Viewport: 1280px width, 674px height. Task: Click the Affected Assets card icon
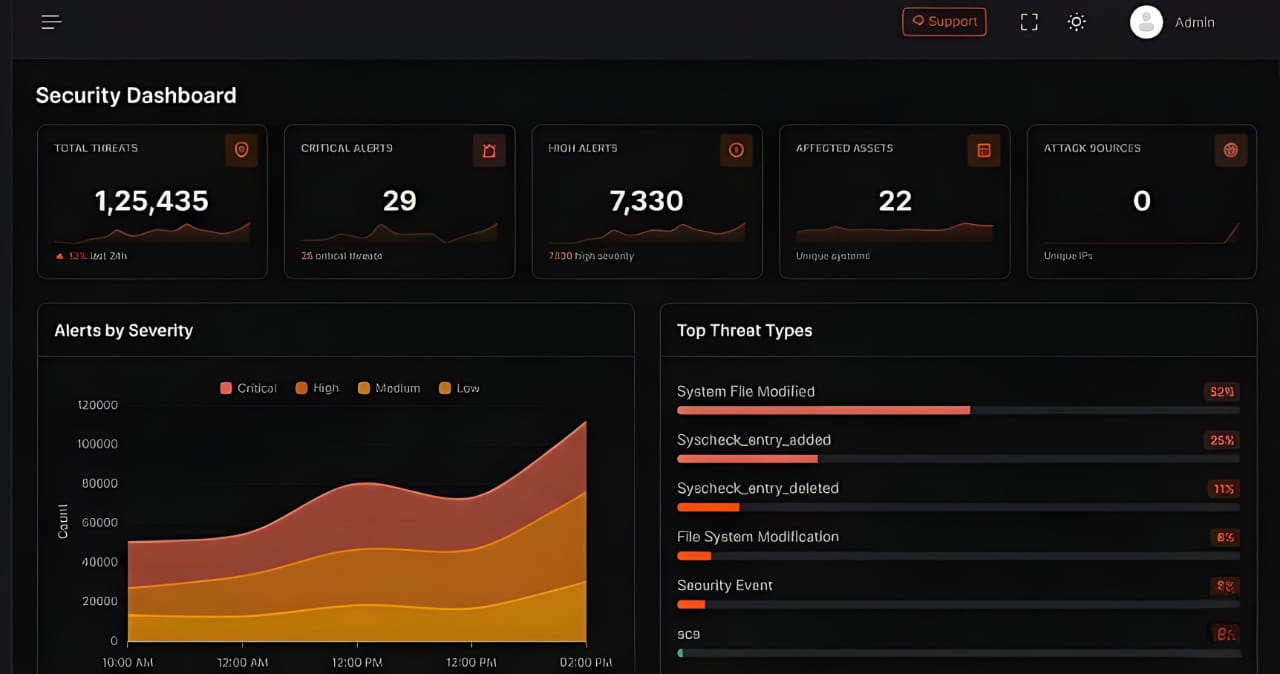point(984,150)
